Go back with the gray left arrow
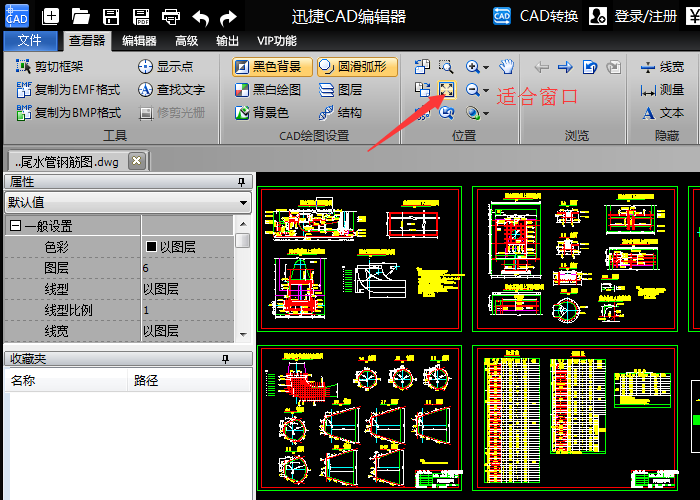Image resolution: width=700 pixels, height=500 pixels. click(542, 67)
